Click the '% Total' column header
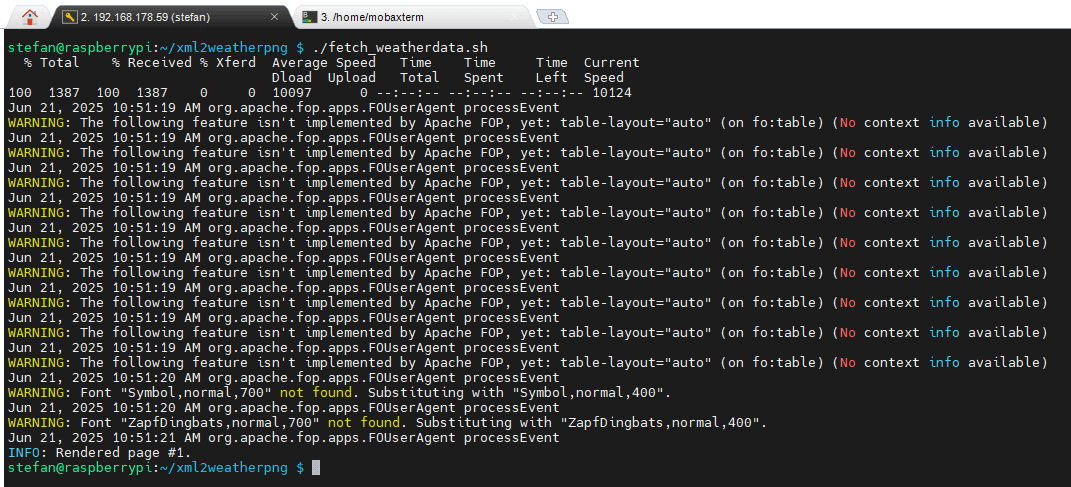The width and height of the screenshot is (1071, 487). (52, 63)
